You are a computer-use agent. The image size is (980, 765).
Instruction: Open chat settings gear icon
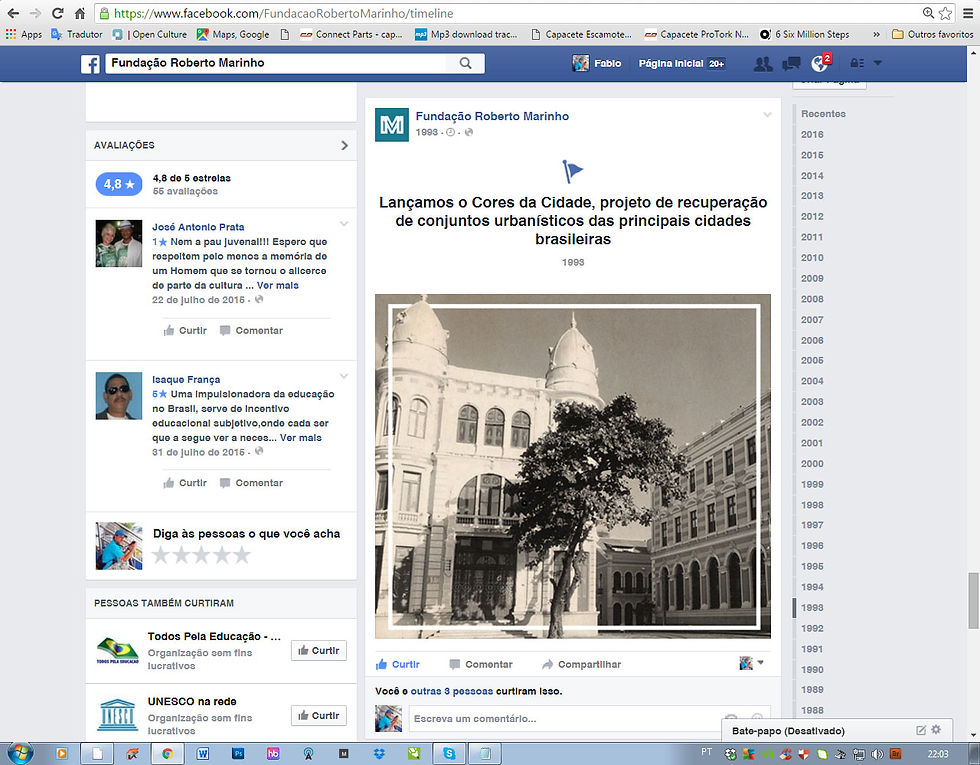point(936,729)
